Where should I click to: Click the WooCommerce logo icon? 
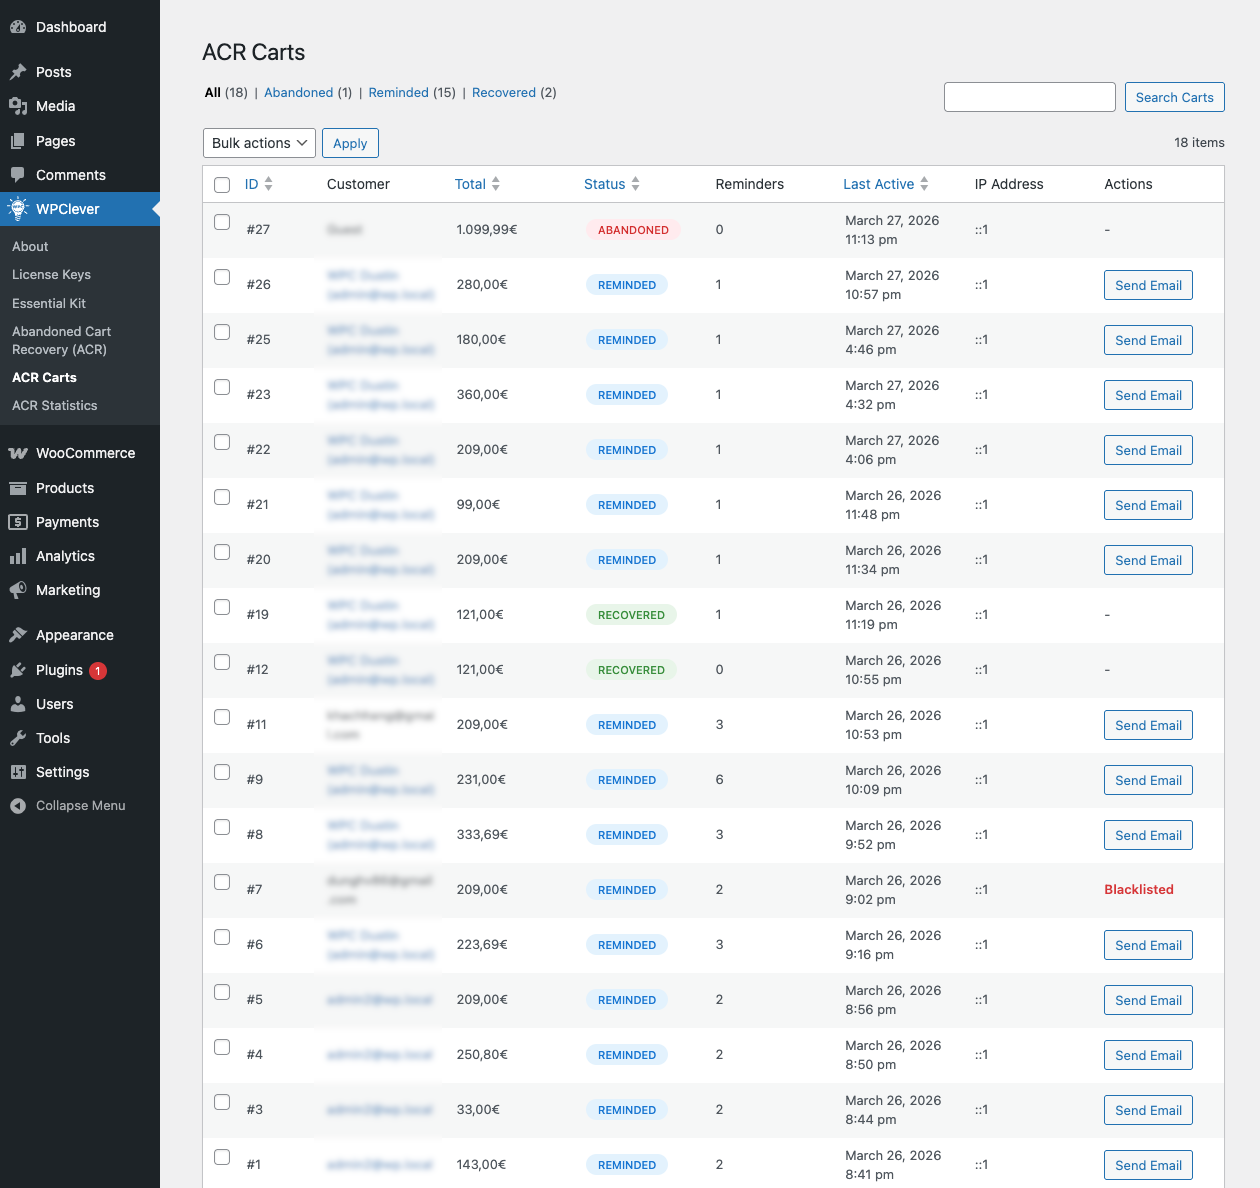[x=18, y=453]
